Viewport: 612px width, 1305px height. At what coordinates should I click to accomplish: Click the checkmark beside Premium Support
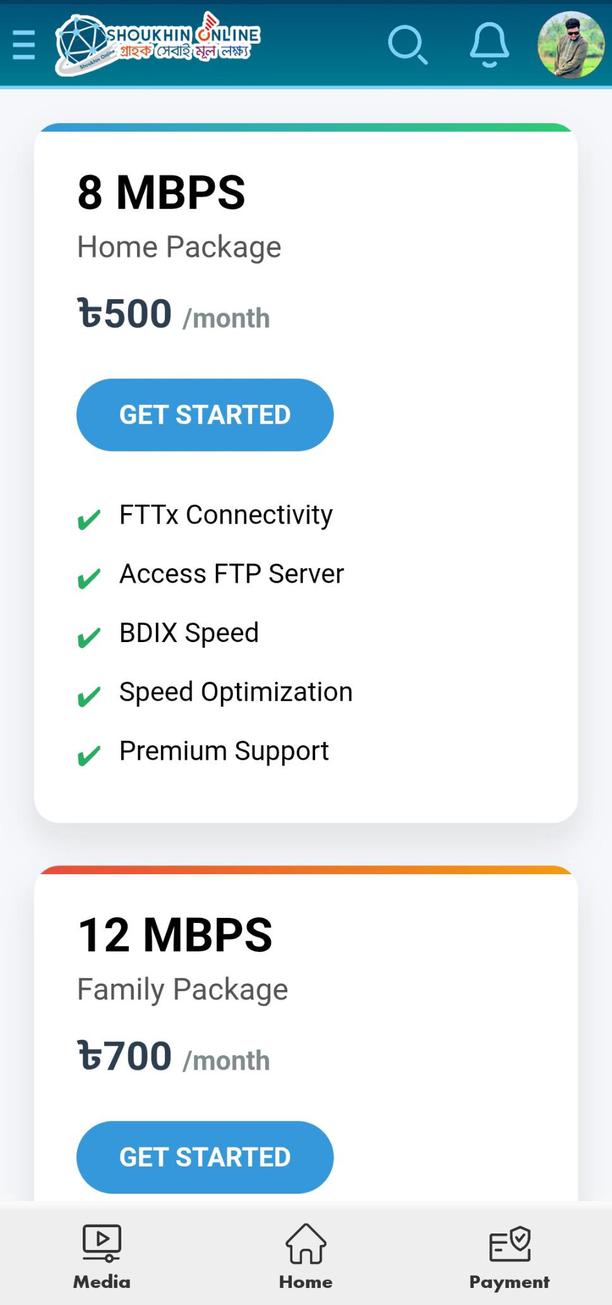coord(89,755)
